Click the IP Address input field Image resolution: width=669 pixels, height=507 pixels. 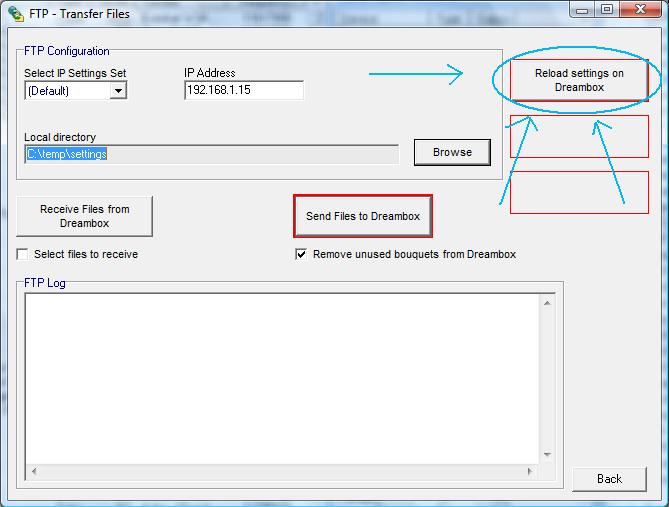244,90
